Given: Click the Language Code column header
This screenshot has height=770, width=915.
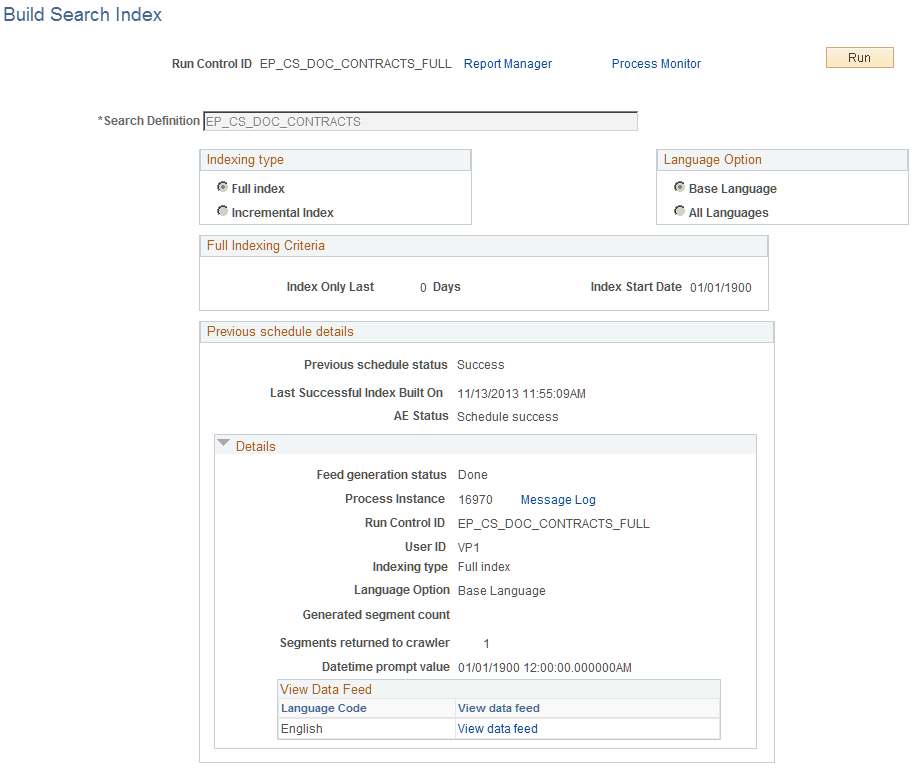Looking at the screenshot, I should click(323, 707).
